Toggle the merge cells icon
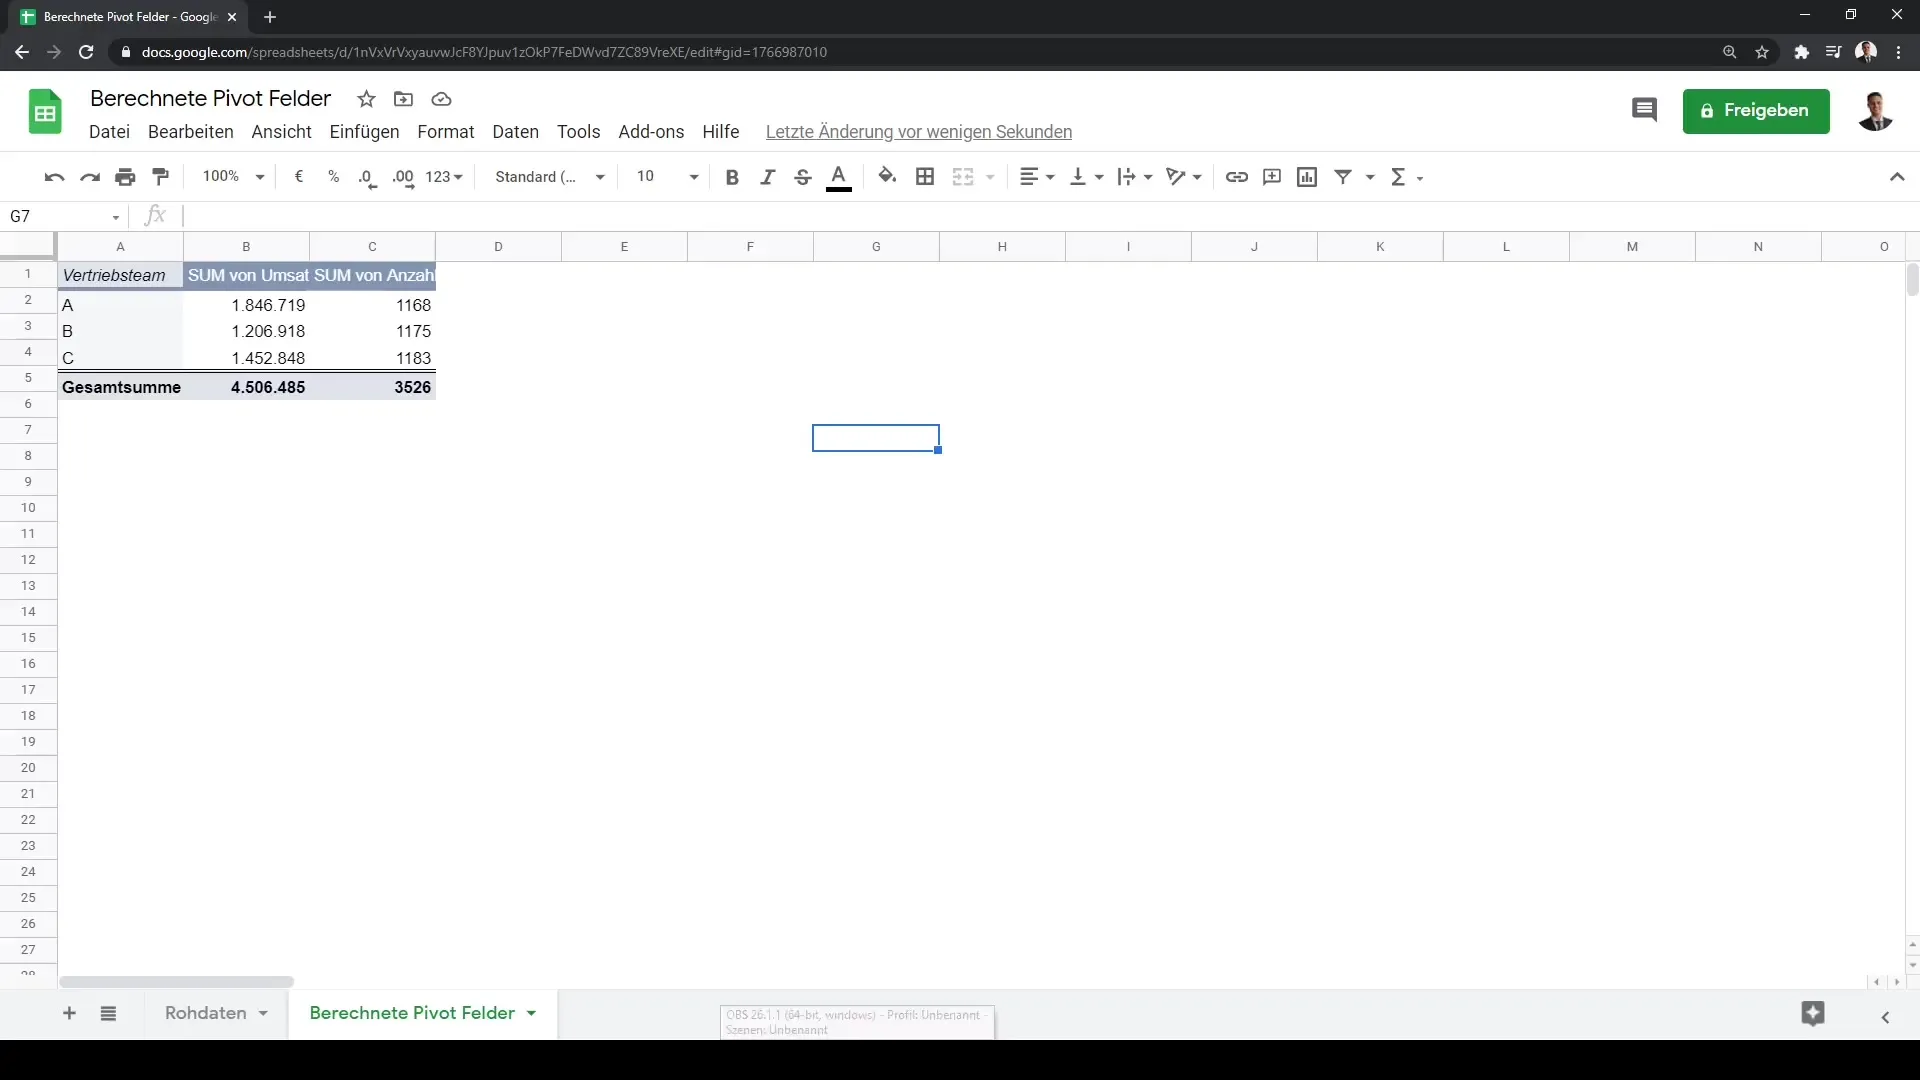This screenshot has height=1080, width=1920. [x=963, y=175]
